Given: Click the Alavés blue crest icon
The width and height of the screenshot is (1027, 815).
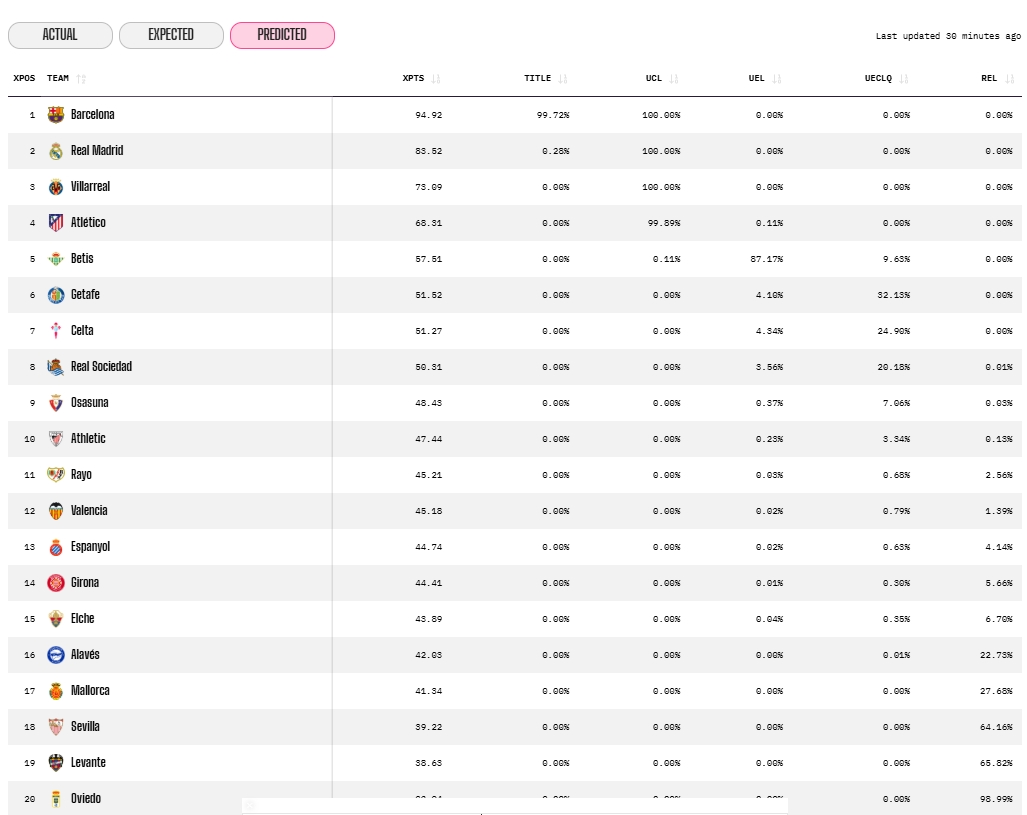Looking at the screenshot, I should pyautogui.click(x=56, y=655).
